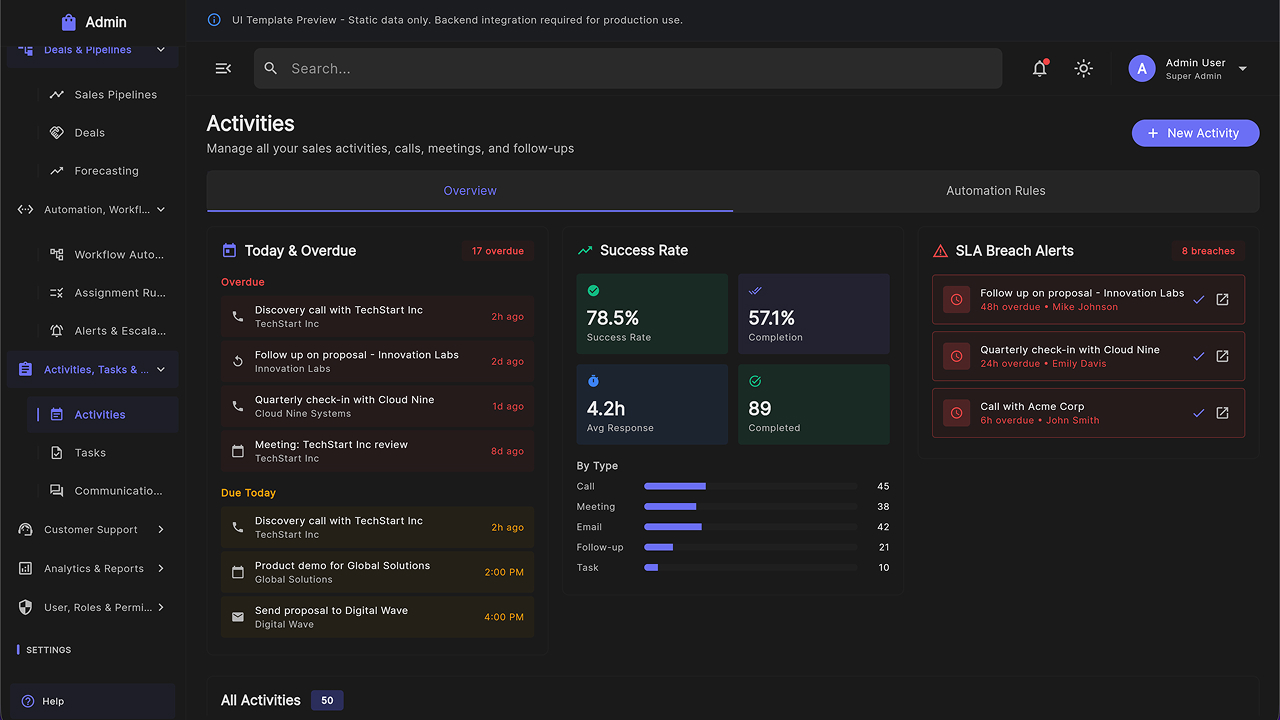The height and width of the screenshot is (720, 1280).
Task: Collapse the Automation, Workflow section
Action: click(161, 210)
